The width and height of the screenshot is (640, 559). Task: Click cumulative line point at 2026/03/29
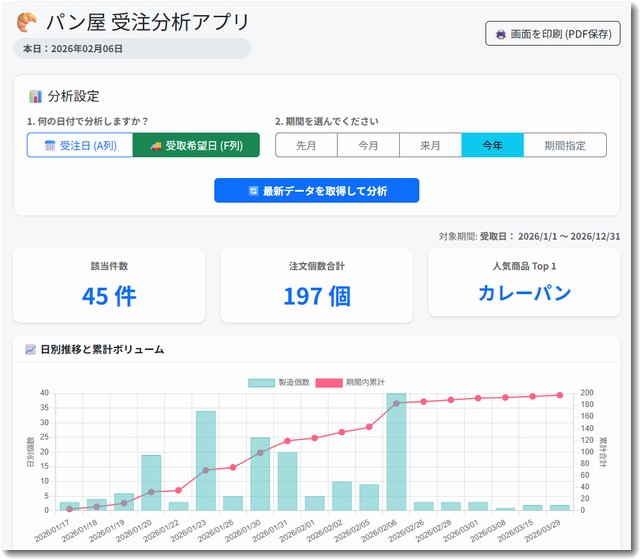click(x=560, y=395)
